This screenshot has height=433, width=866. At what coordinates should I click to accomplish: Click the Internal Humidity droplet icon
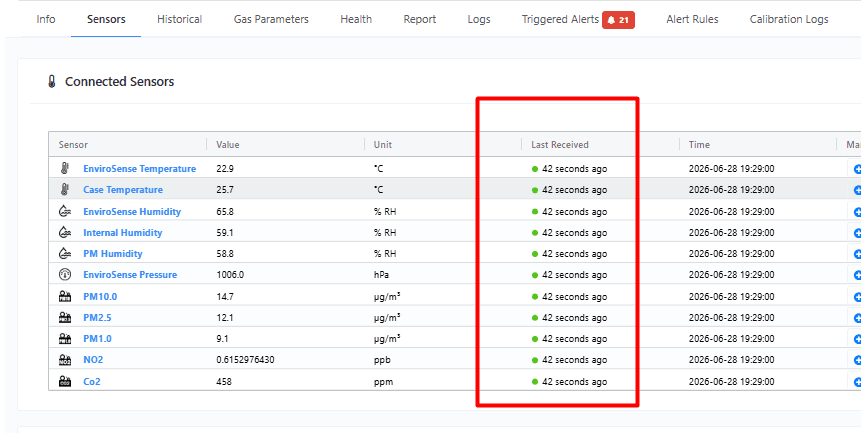pyautogui.click(x=65, y=233)
